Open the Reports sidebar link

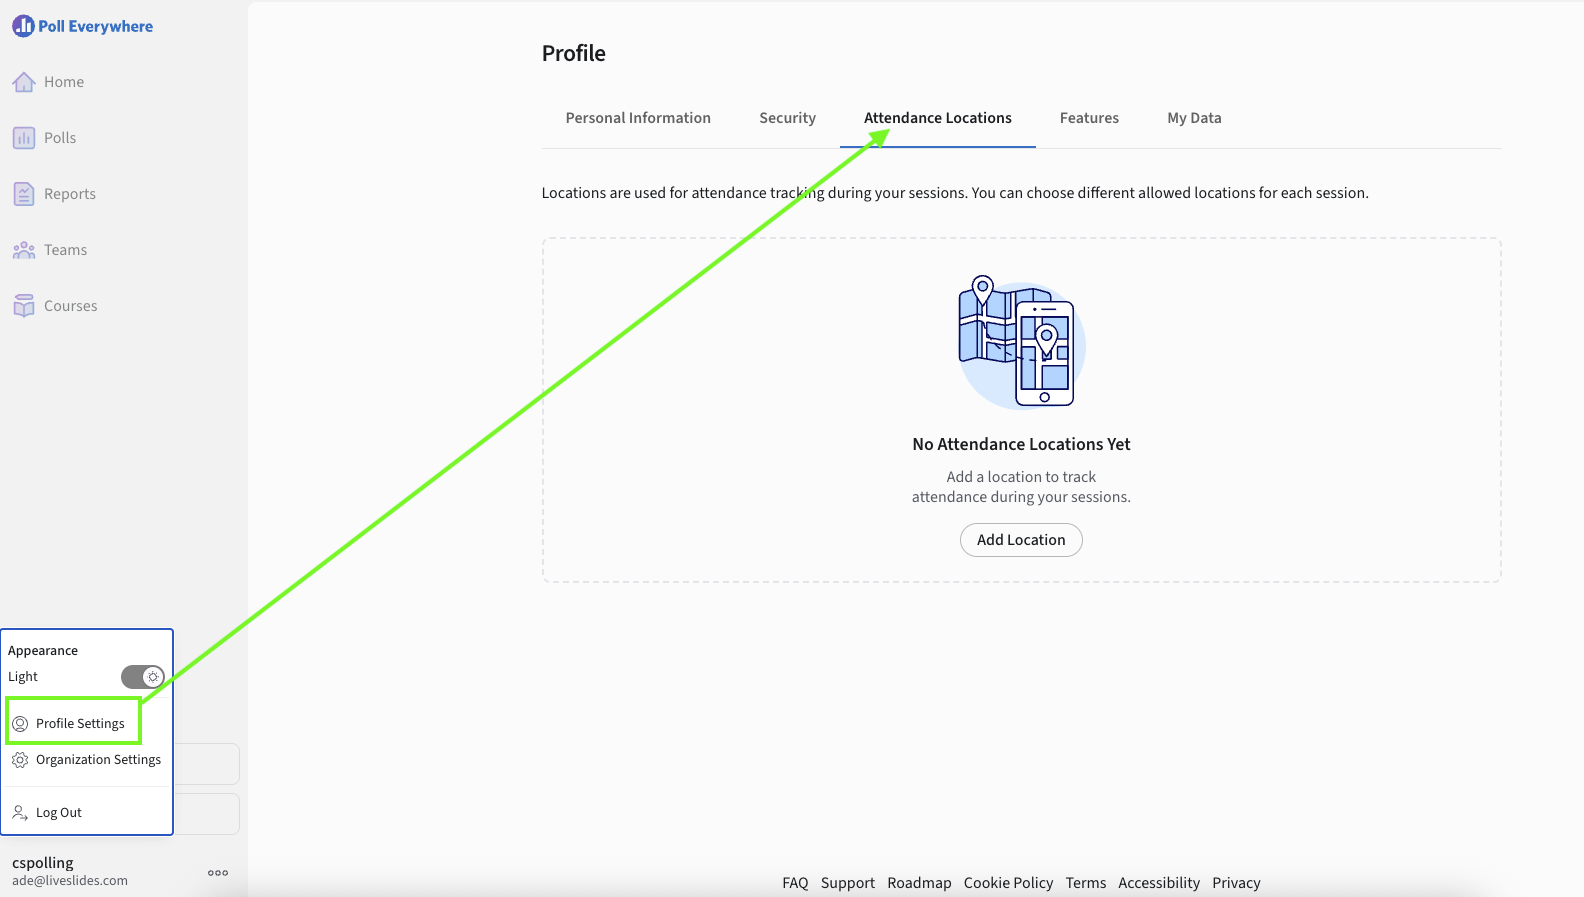point(70,194)
